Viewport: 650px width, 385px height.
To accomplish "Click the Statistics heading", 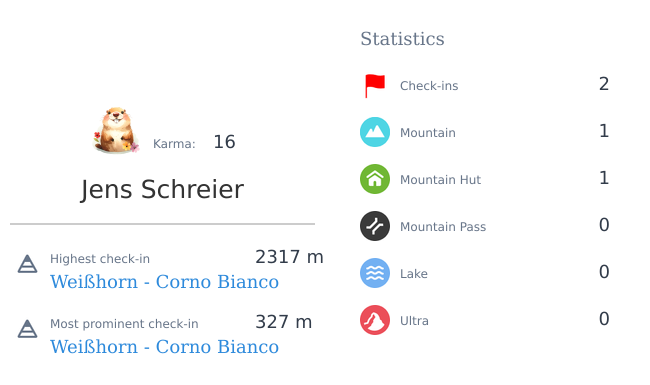I will point(402,39).
